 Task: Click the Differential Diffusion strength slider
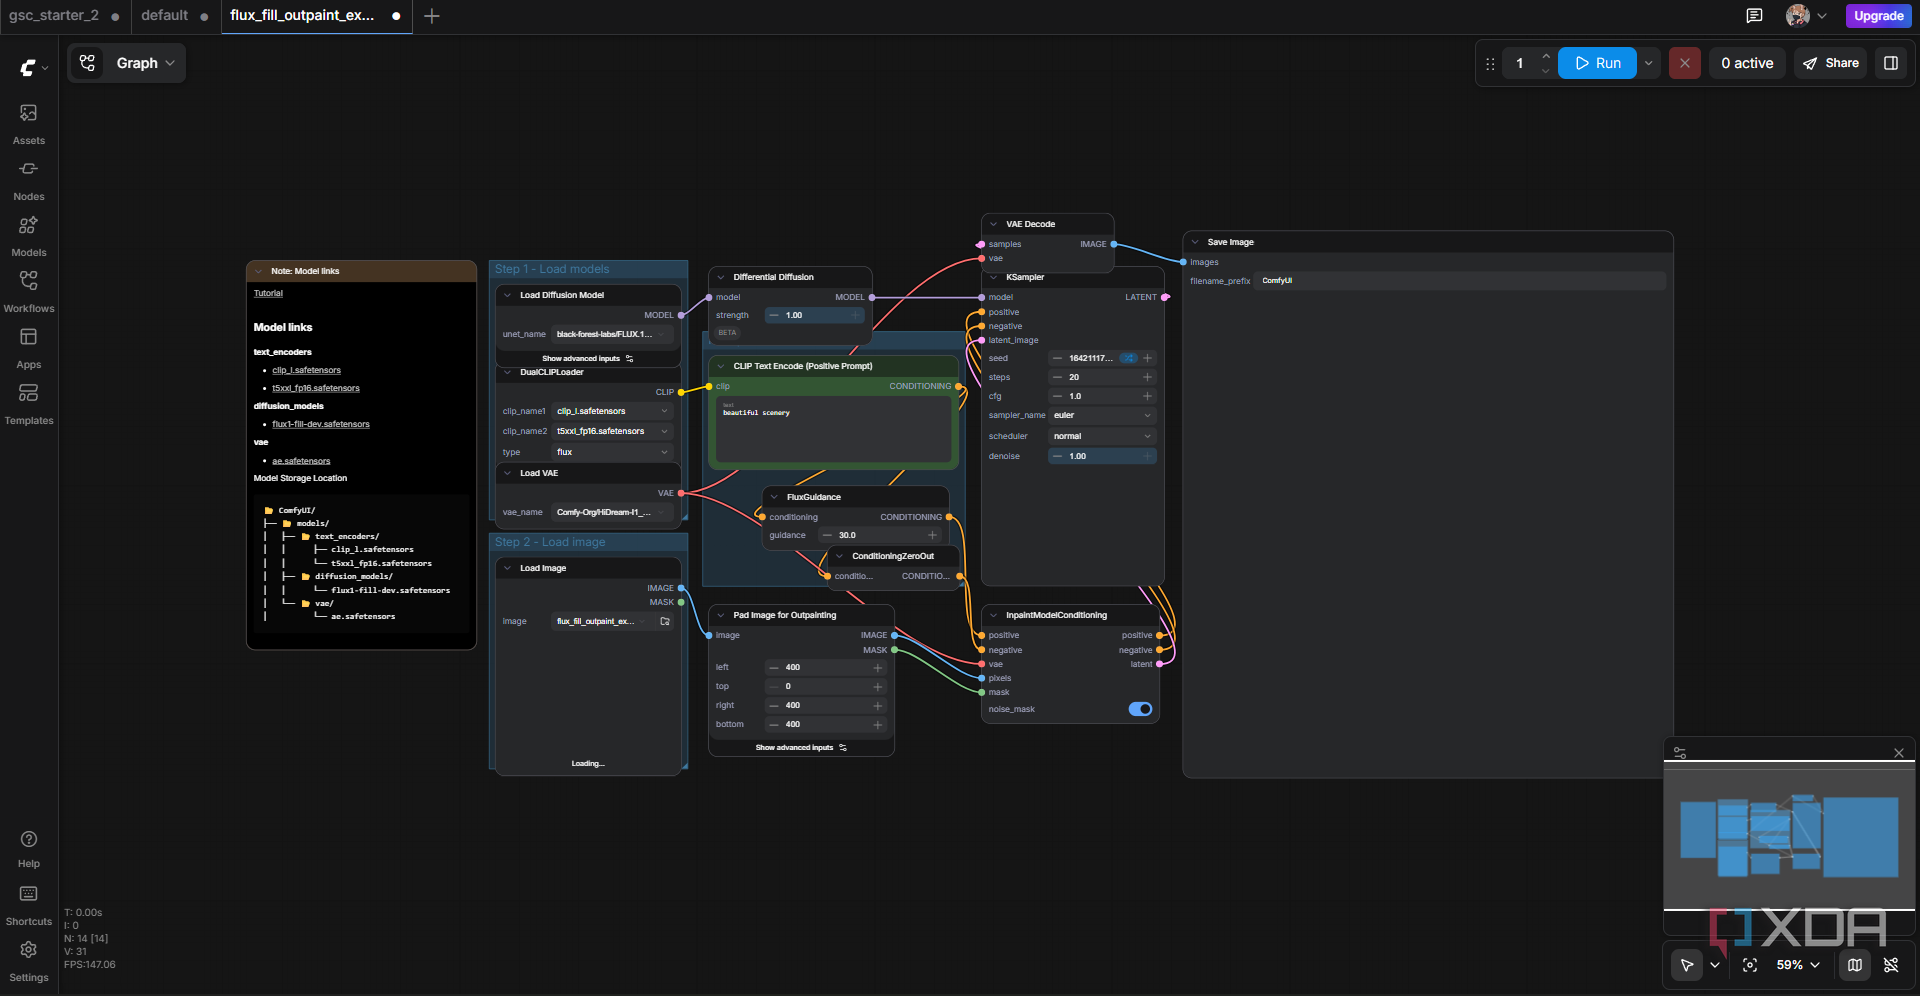815,315
